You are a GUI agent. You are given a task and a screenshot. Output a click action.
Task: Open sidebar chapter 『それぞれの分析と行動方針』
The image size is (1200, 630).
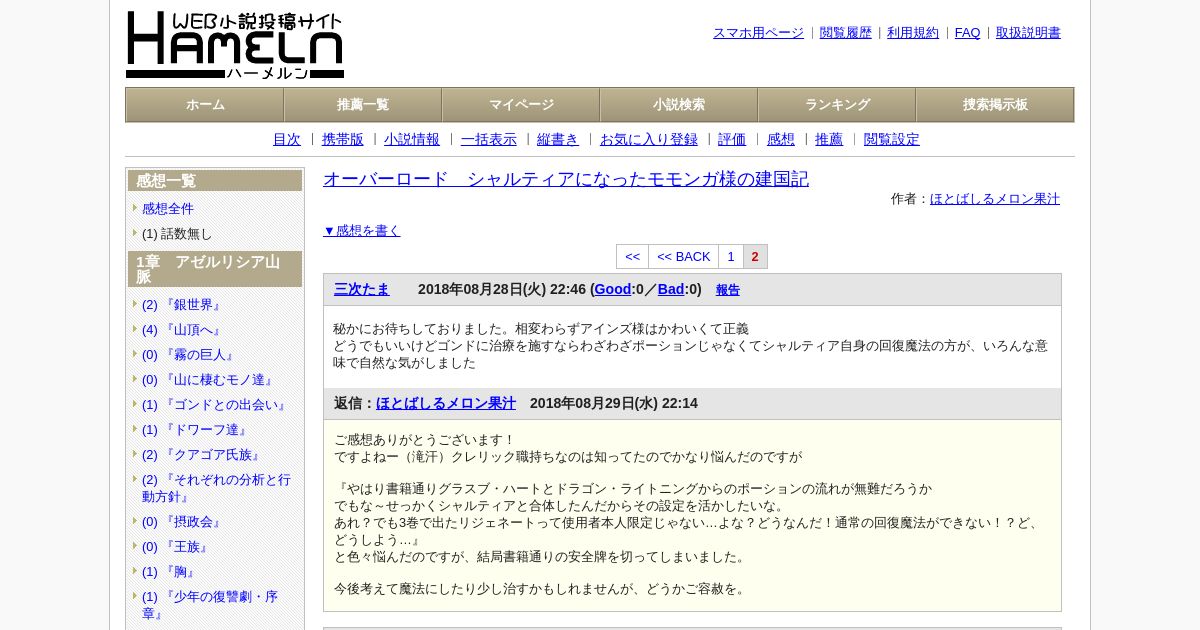tap(216, 488)
